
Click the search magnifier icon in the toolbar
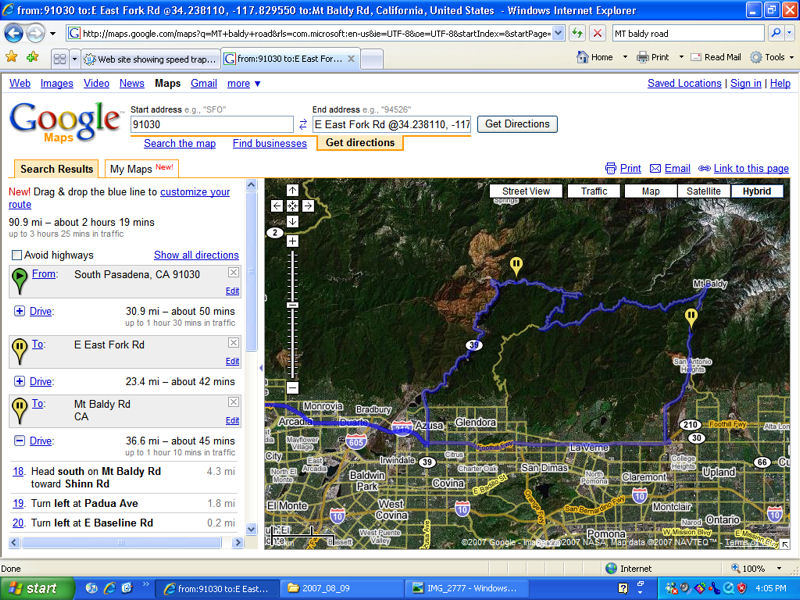776,33
